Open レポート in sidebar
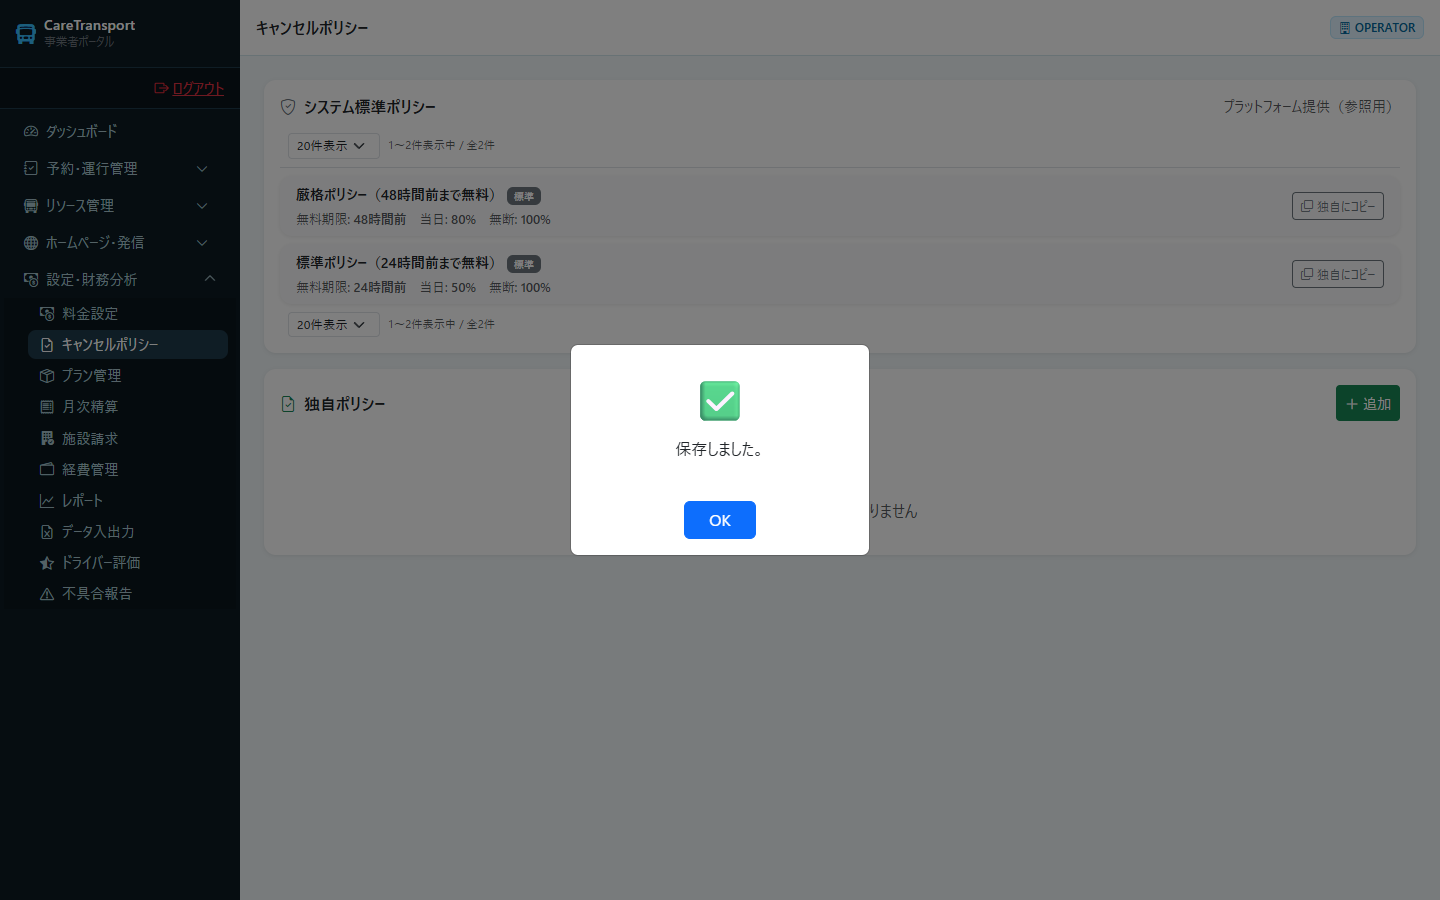The image size is (1440, 900). (128, 500)
